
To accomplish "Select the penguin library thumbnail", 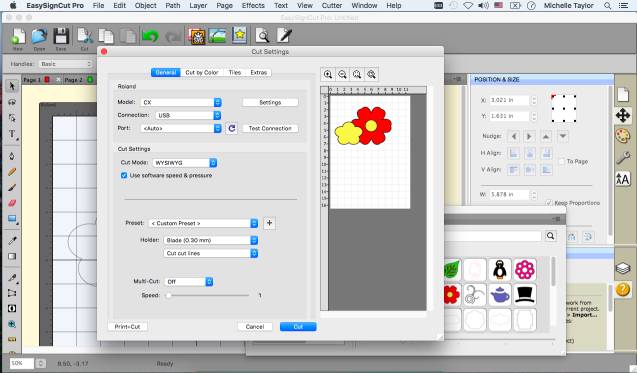I will pyautogui.click(x=499, y=269).
